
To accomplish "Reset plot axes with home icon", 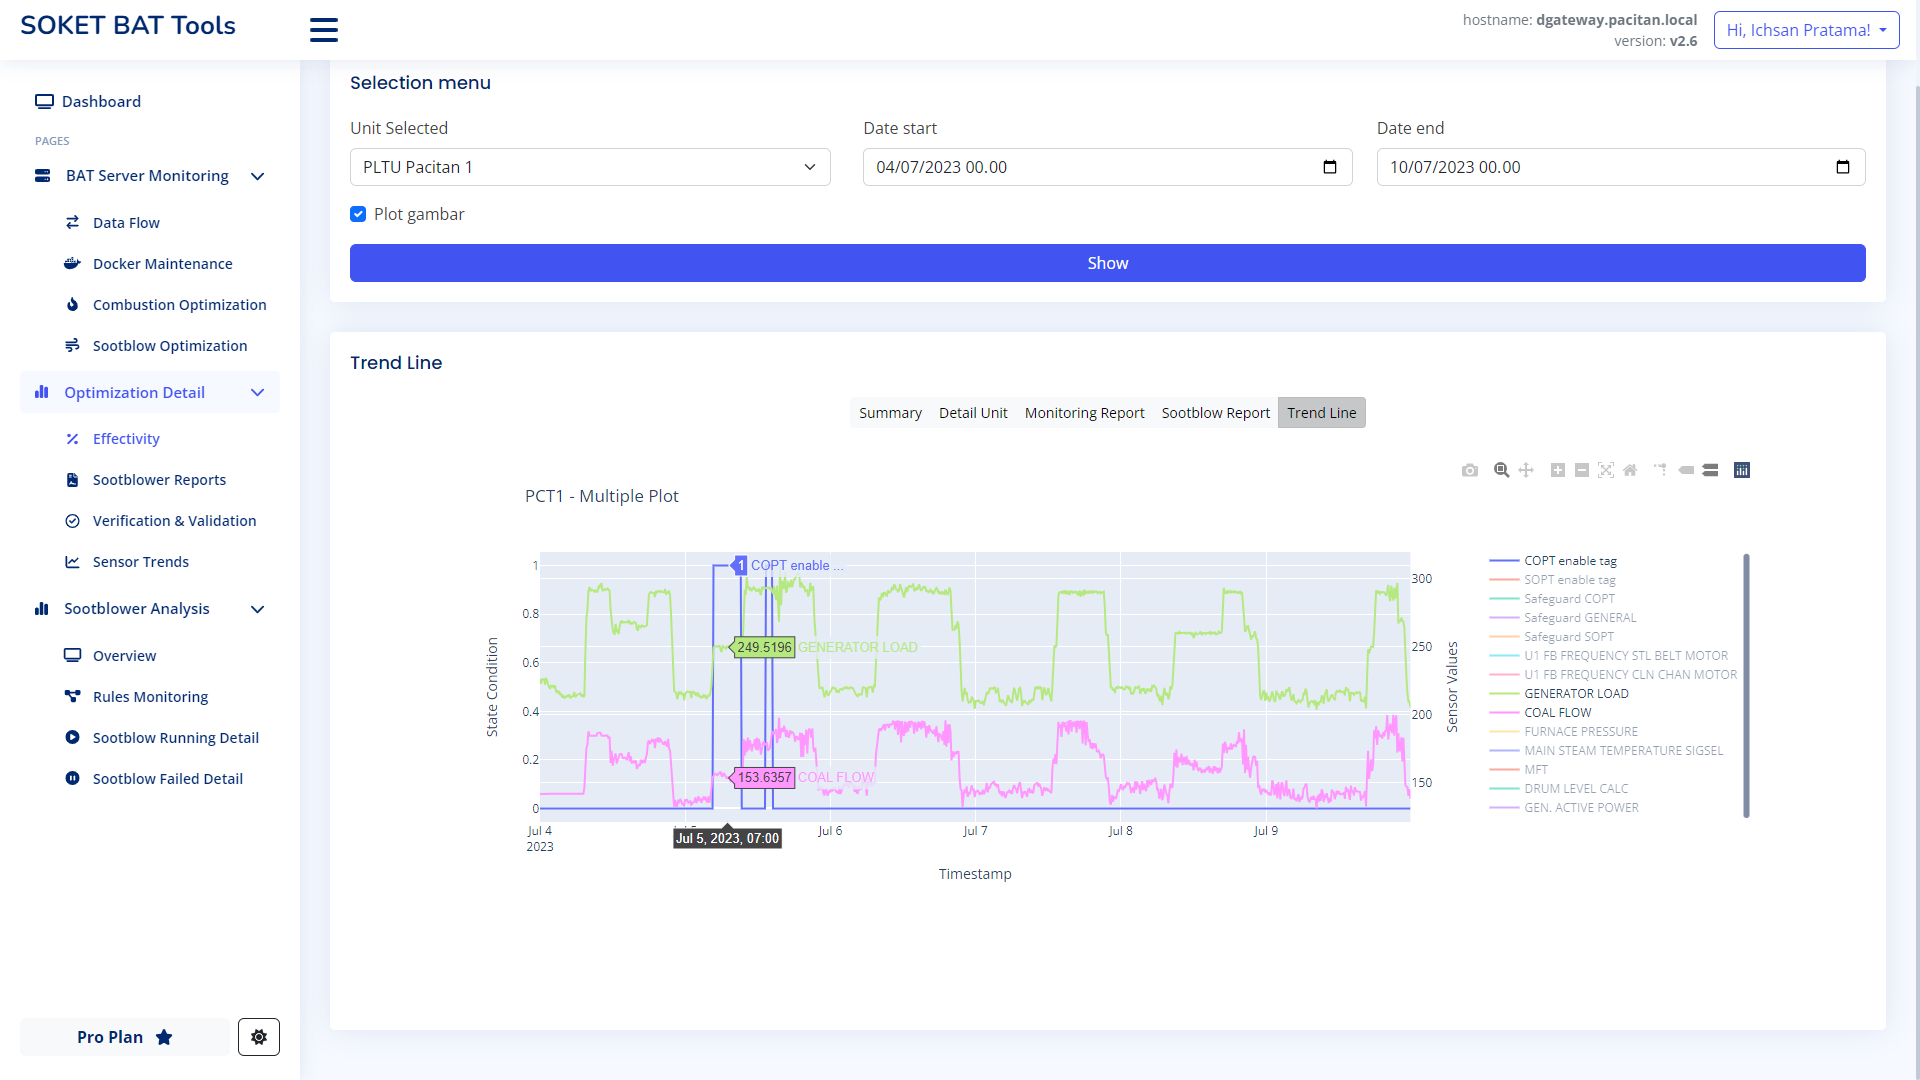I will [1630, 470].
